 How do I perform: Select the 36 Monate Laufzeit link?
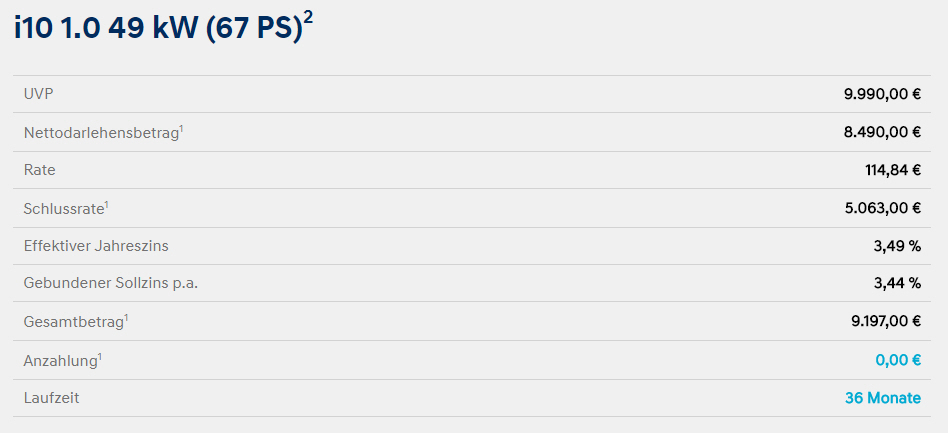coord(883,399)
